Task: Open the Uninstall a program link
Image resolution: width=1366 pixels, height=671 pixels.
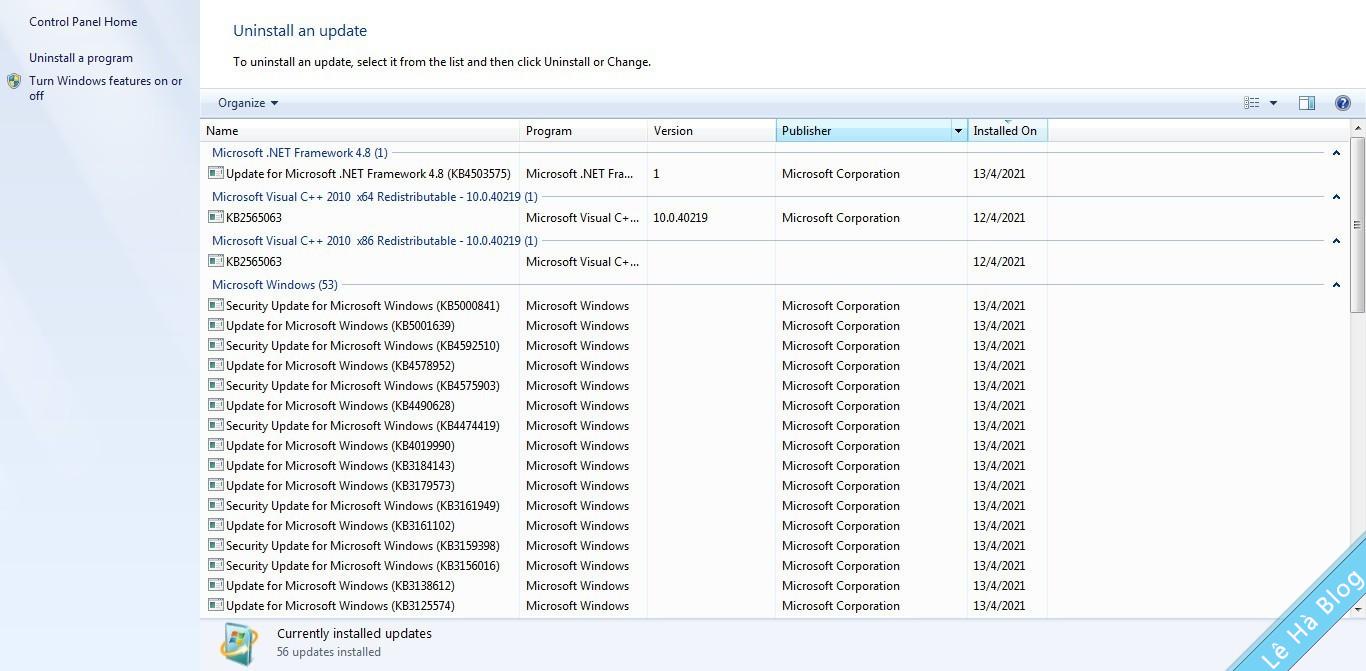Action: pos(81,58)
